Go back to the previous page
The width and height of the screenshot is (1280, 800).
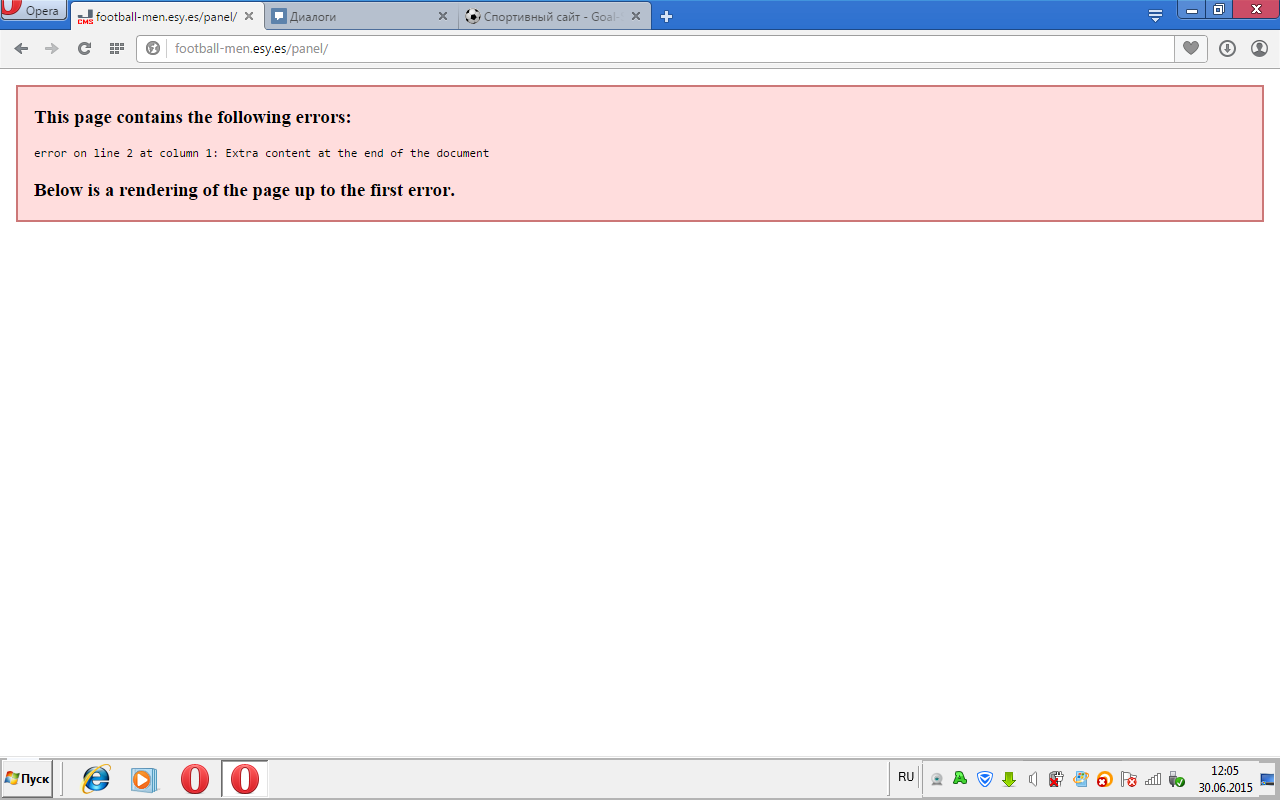point(21,48)
